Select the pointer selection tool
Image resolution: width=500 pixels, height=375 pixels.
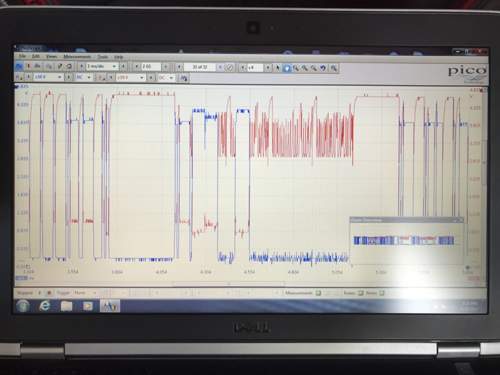tap(277, 68)
